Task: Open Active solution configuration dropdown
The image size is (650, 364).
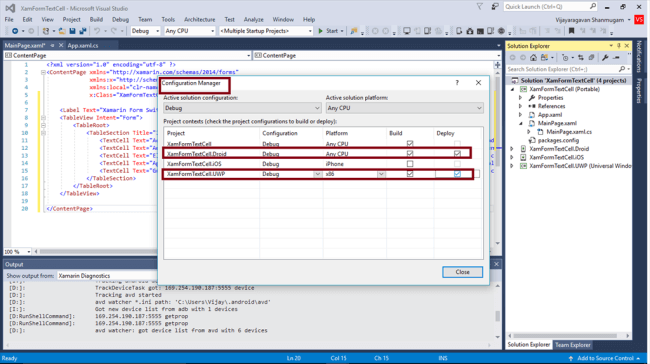Action: (x=243, y=108)
